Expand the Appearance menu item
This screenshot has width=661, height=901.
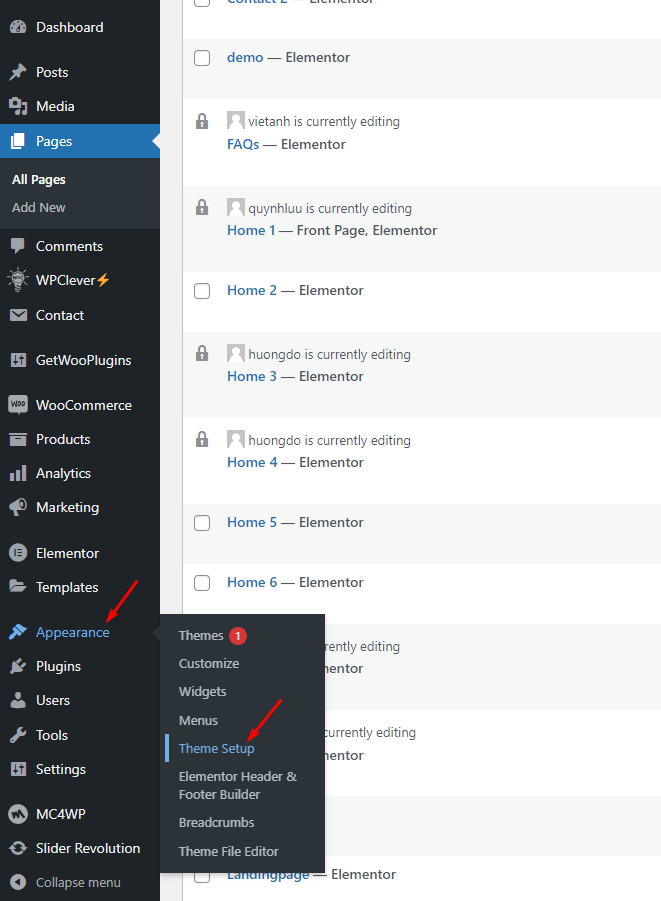point(72,632)
